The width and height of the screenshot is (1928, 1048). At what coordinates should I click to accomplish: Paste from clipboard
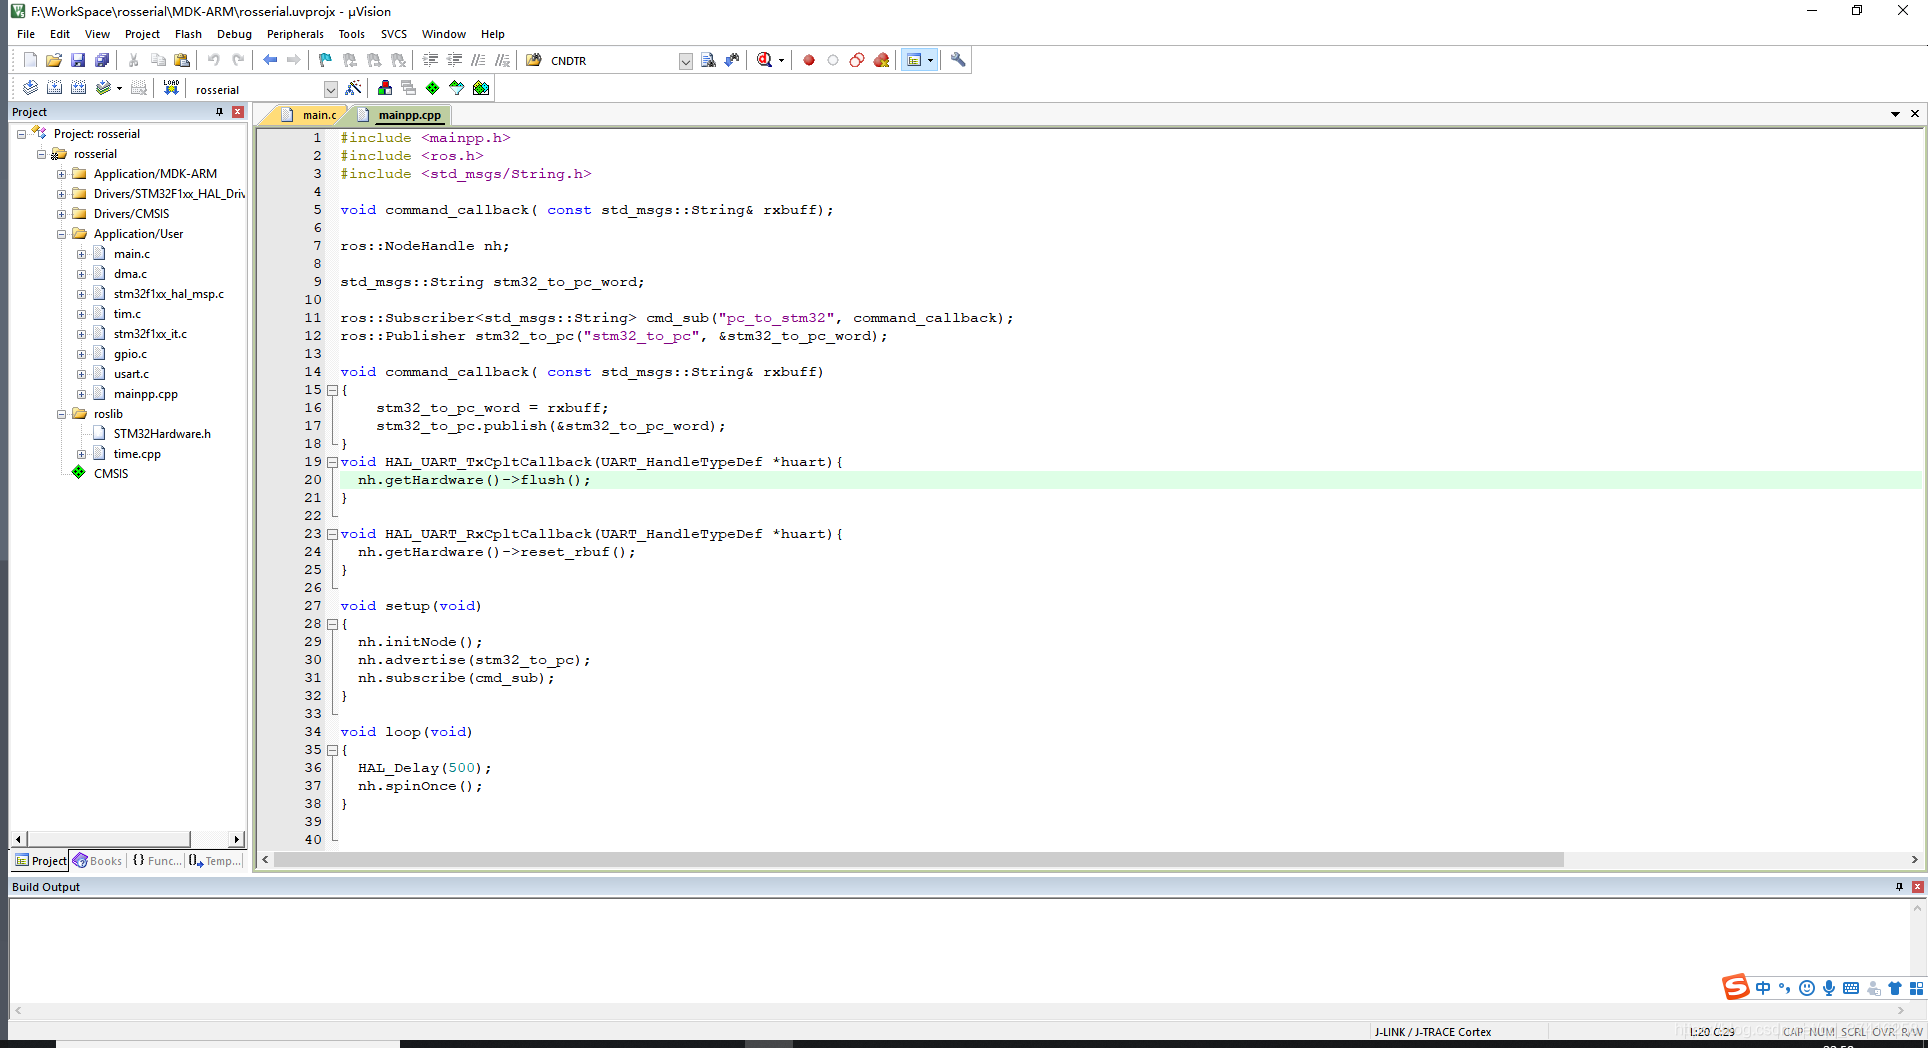[x=181, y=60]
